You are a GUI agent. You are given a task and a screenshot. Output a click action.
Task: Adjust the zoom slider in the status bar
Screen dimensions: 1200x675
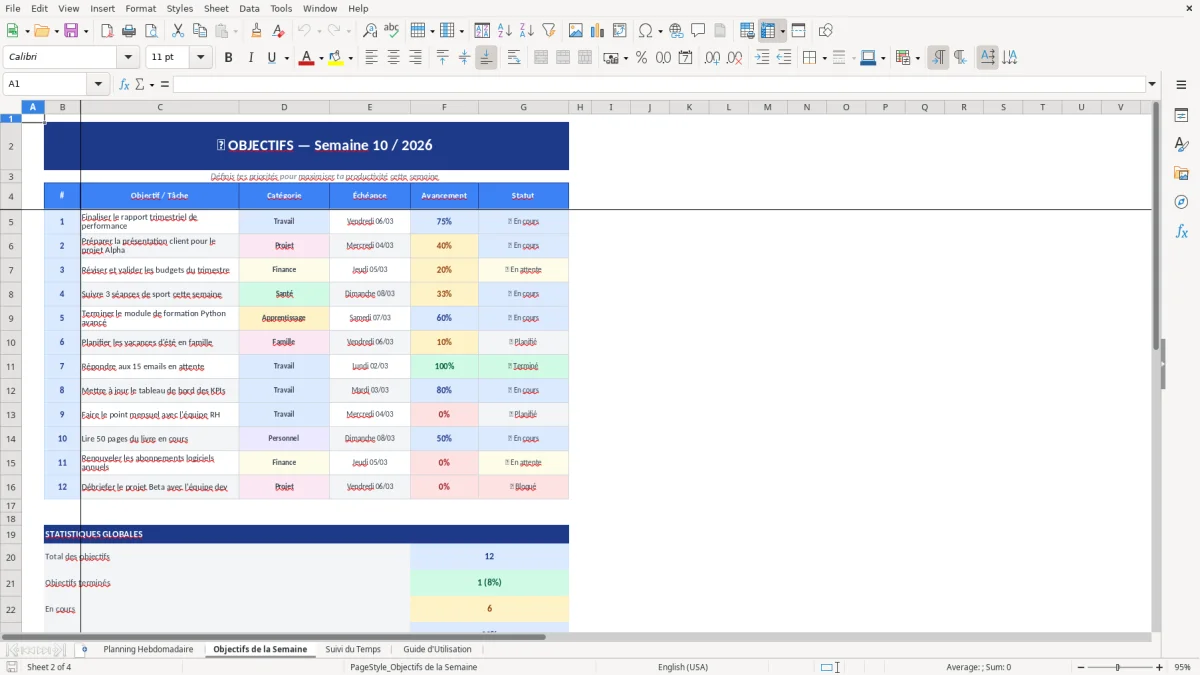(1117, 667)
